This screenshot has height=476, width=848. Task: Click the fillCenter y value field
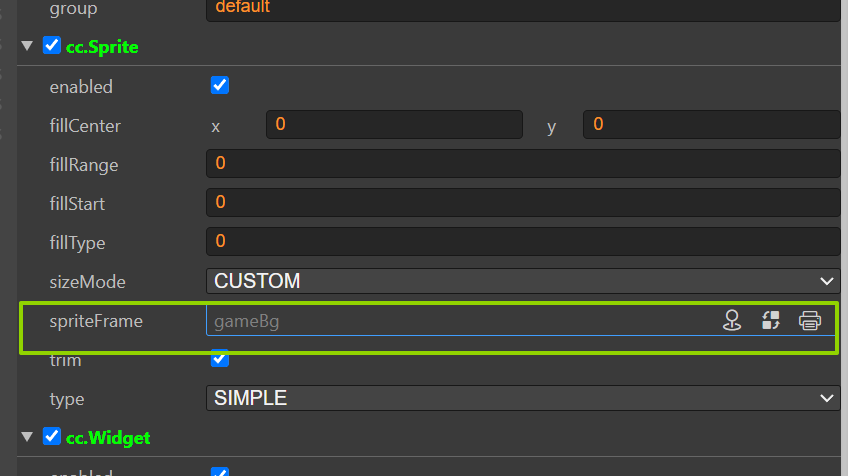tap(712, 124)
